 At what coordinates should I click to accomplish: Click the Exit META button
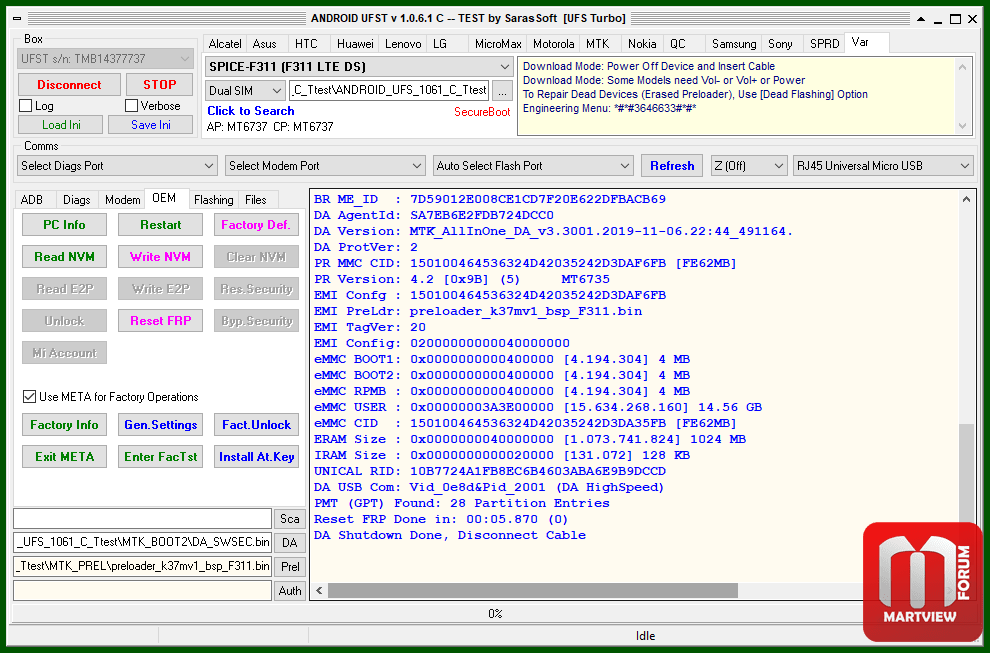(64, 457)
